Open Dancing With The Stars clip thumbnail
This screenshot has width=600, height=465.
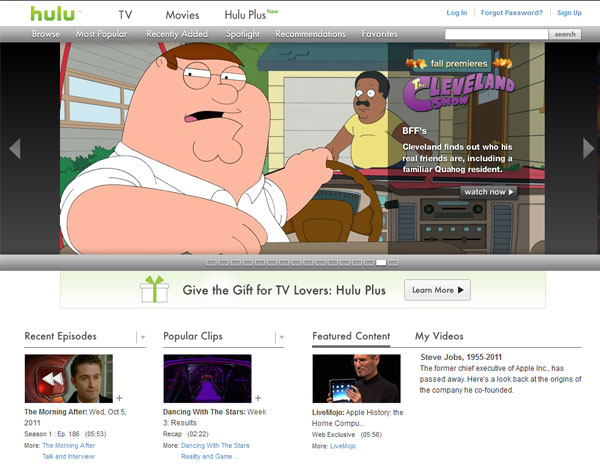[x=207, y=378]
